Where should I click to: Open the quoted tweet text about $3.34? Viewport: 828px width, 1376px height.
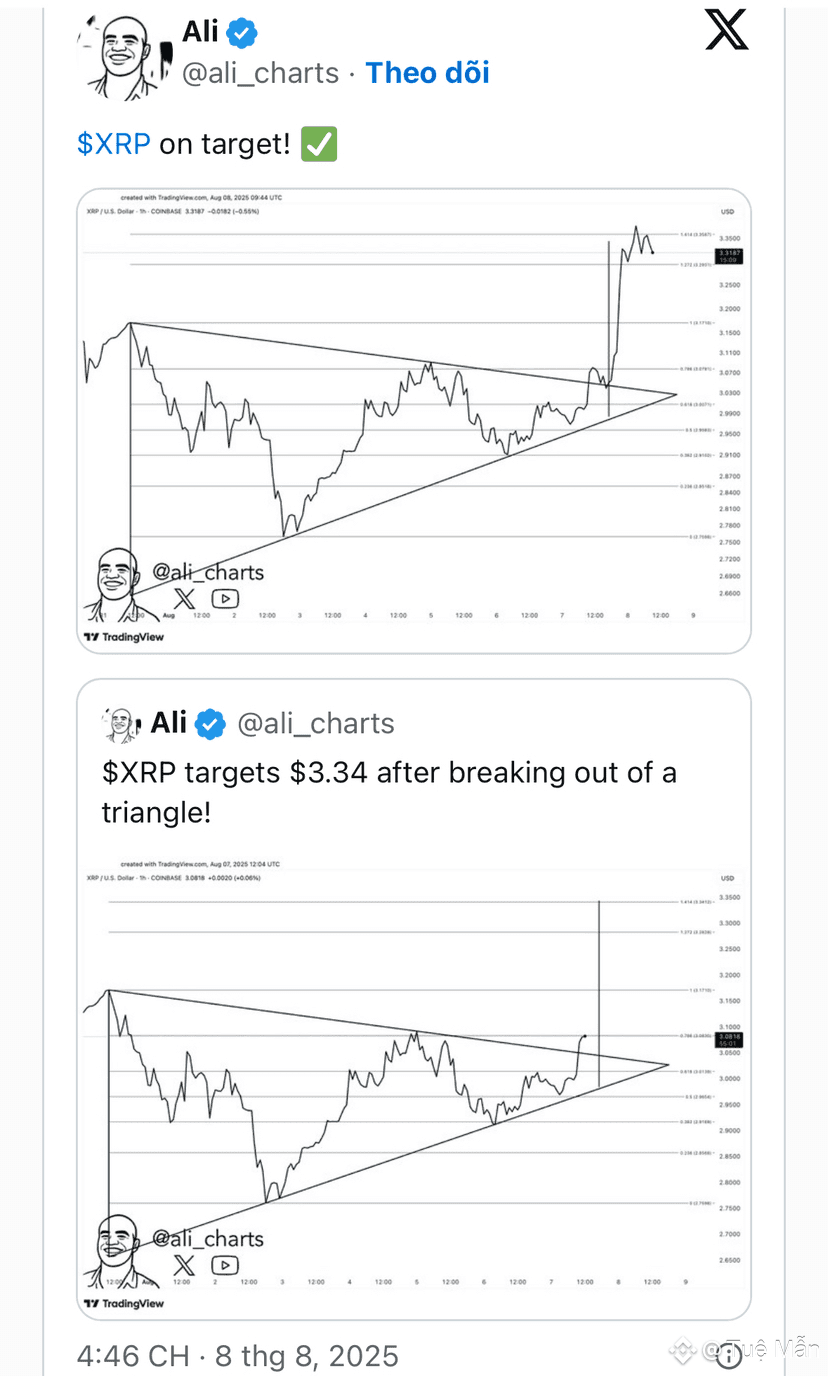click(x=389, y=792)
